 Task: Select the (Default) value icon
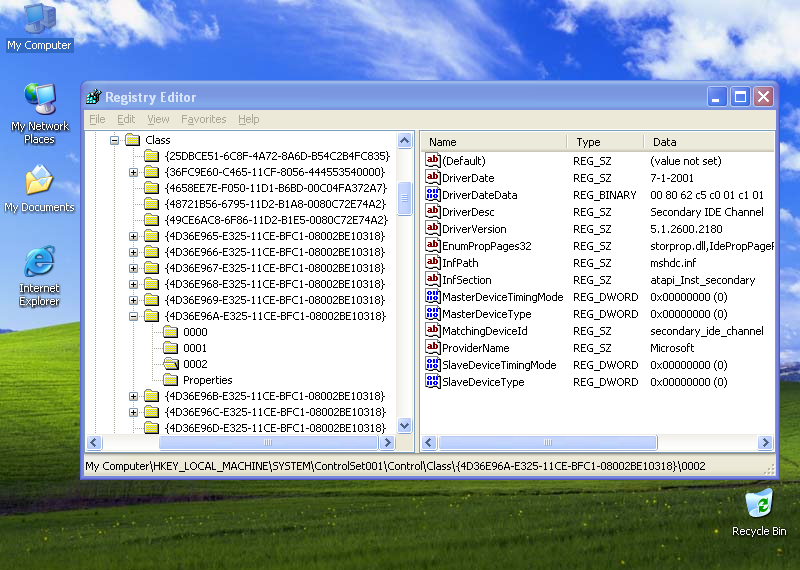click(432, 160)
